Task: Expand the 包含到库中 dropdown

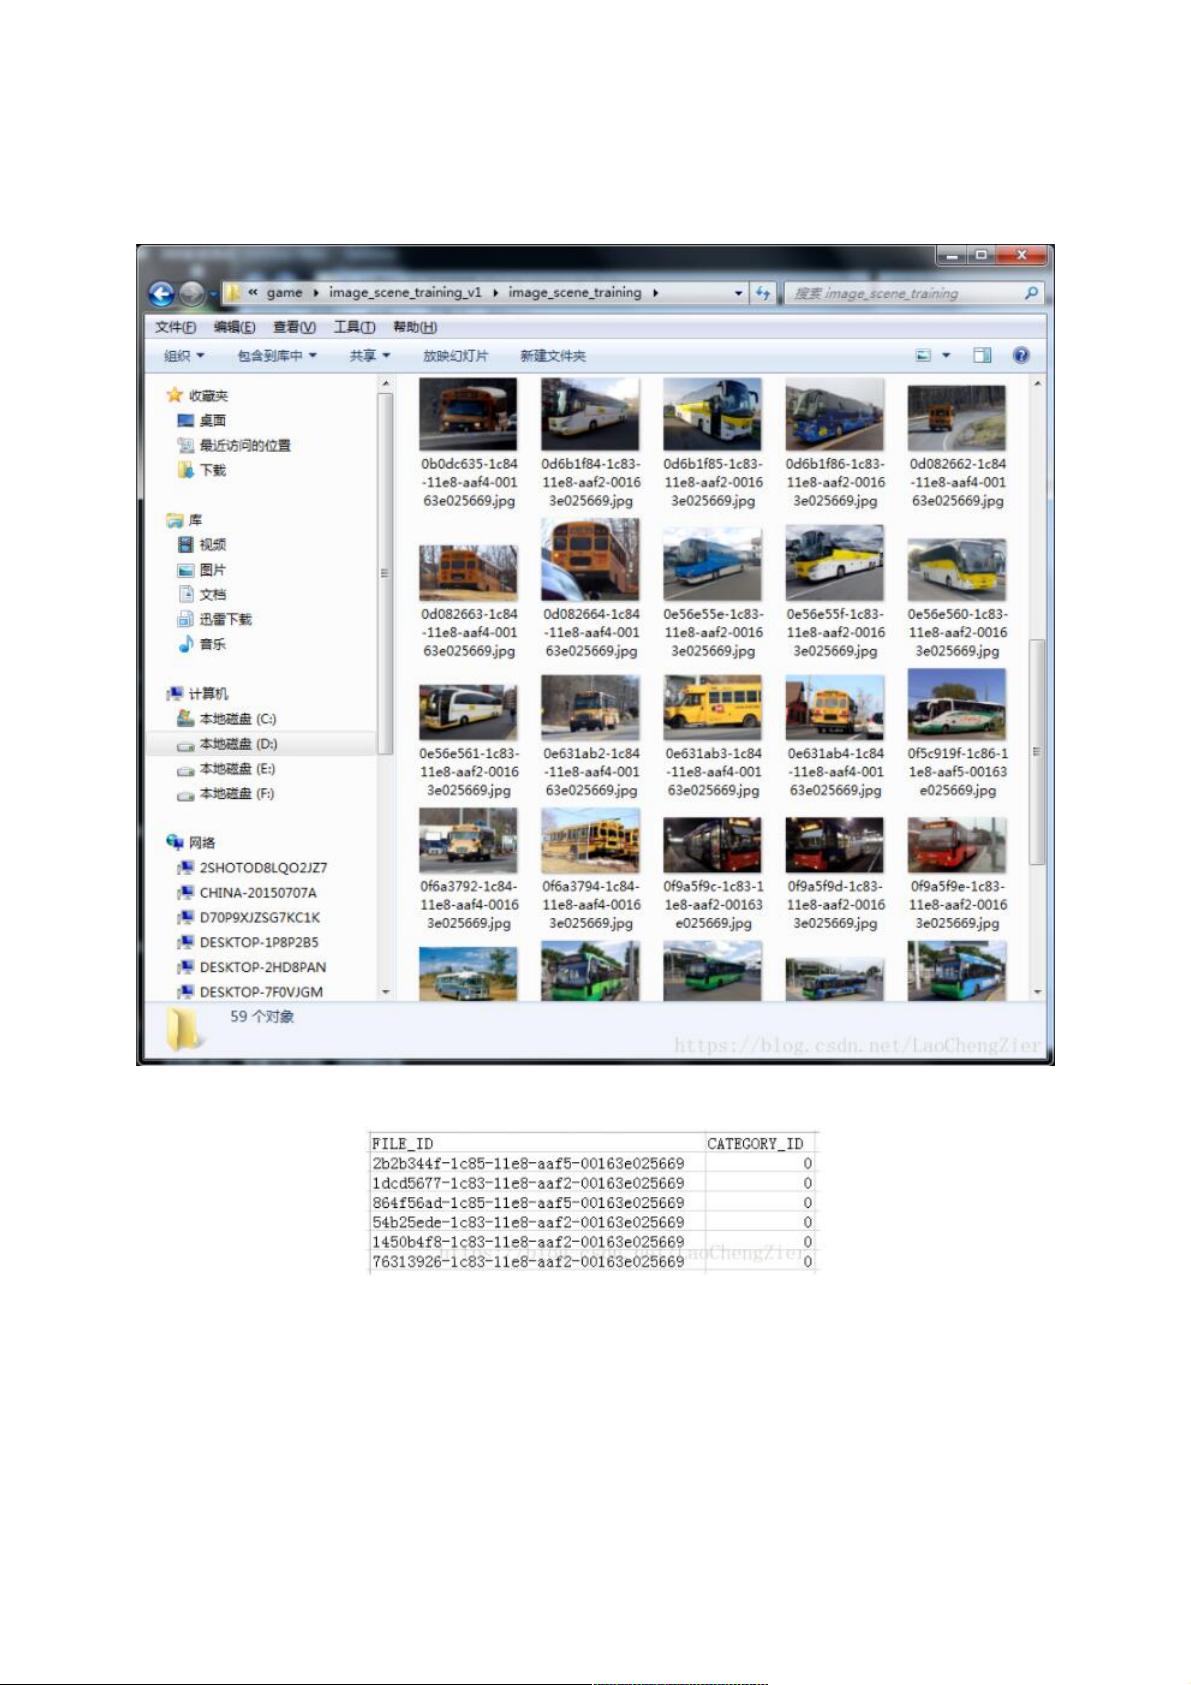Action: point(276,356)
